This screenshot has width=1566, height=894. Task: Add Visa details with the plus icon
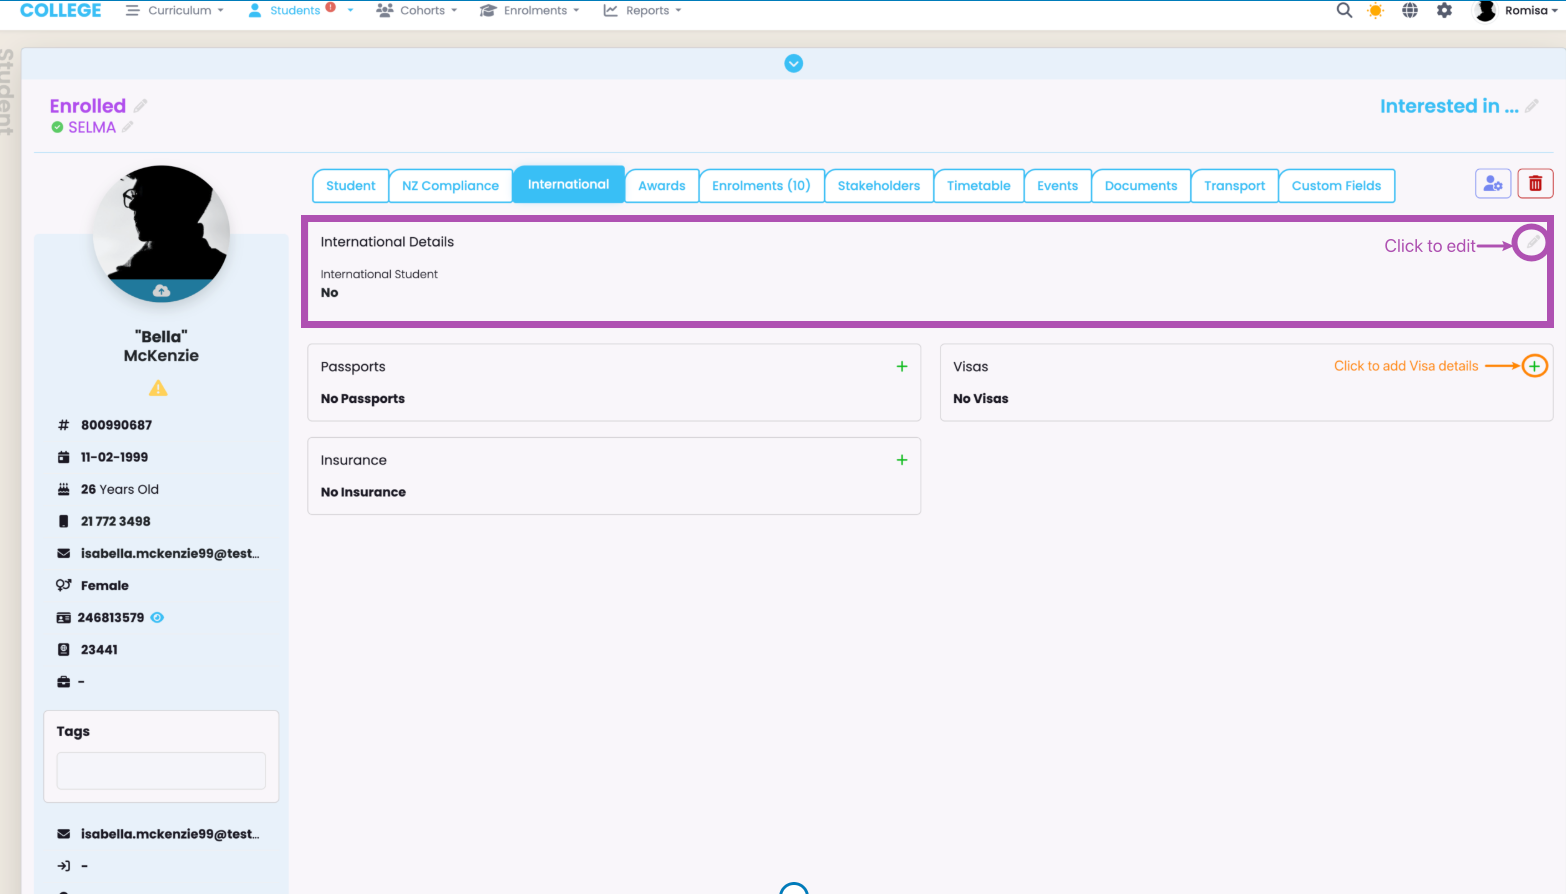(1534, 366)
